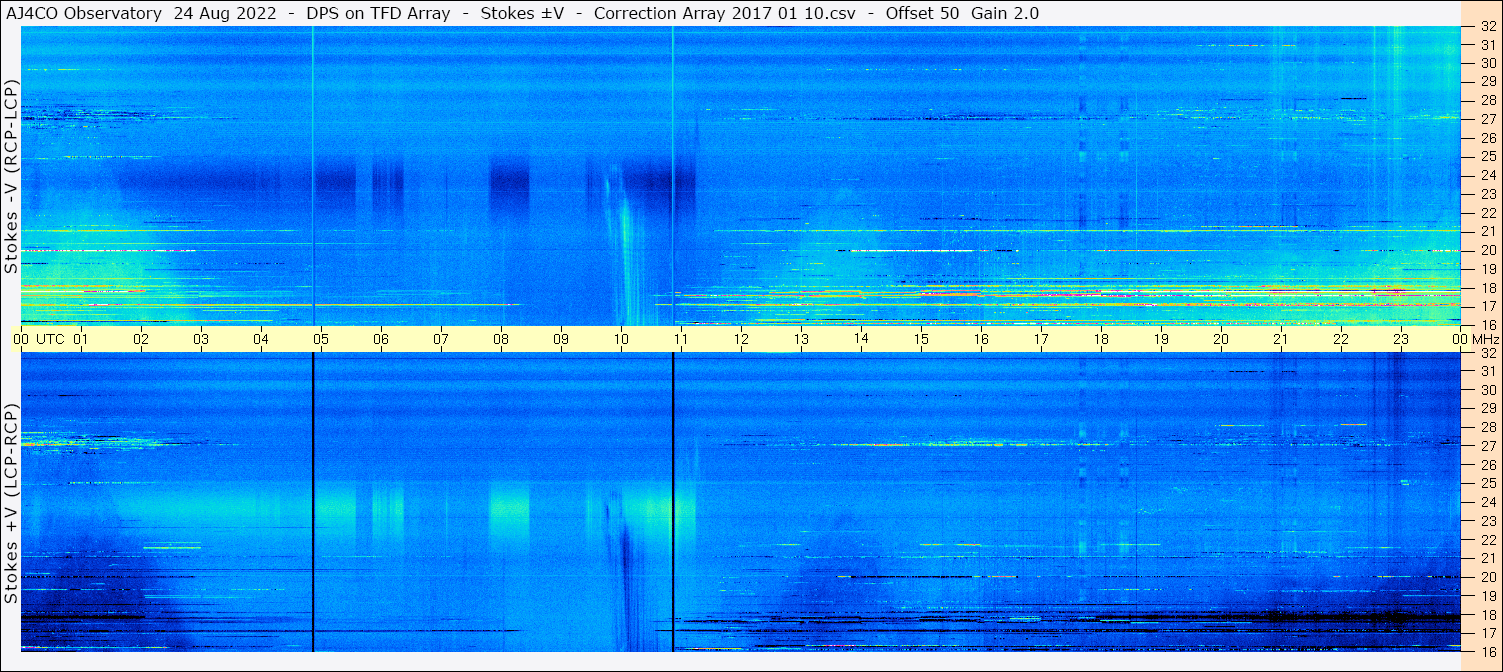Screen dimensions: 1503x672
Task: Click the 28 MHz tick of Stokes -V panel
Action: coord(1488,100)
